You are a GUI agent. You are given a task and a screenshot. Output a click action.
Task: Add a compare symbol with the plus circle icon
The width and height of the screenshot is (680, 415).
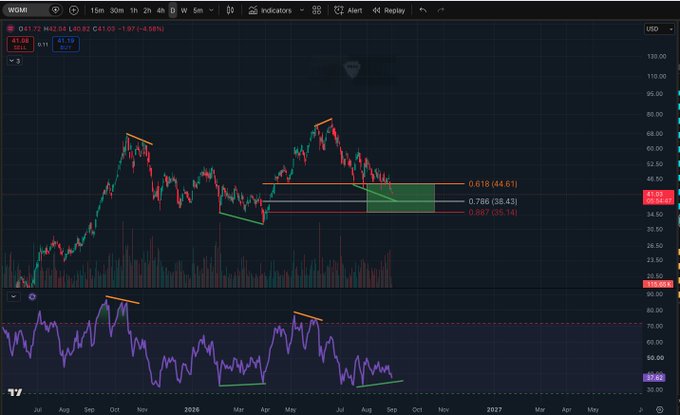pos(74,10)
